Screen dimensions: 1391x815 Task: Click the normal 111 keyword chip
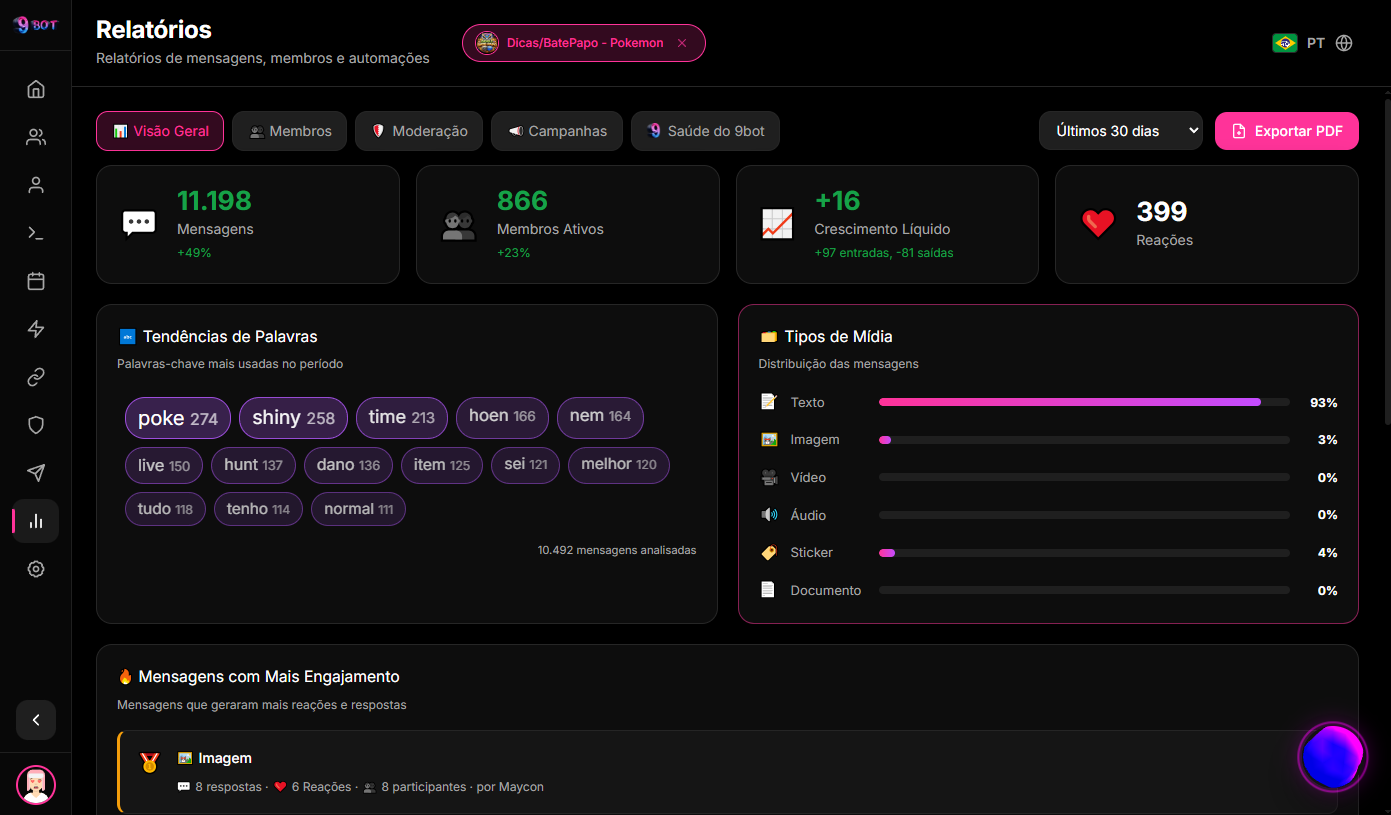[x=358, y=509]
